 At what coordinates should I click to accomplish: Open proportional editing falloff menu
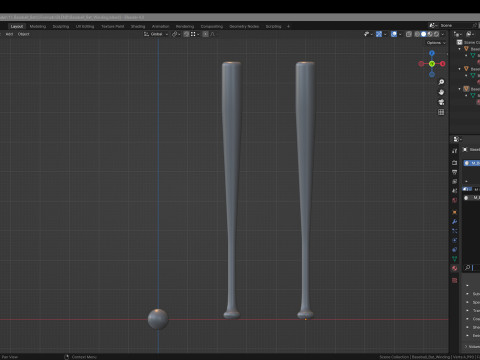pos(212,34)
